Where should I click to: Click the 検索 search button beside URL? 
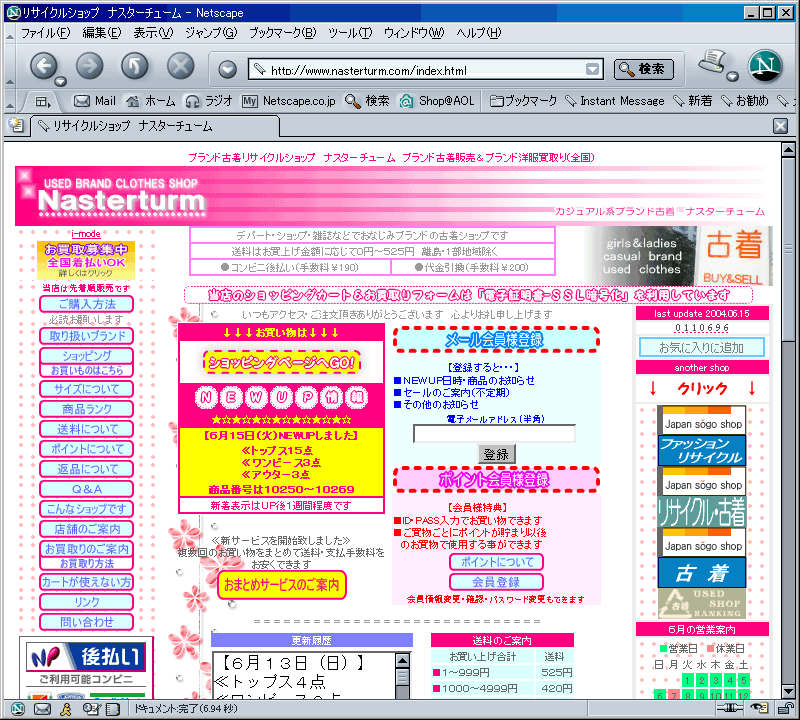tap(643, 69)
